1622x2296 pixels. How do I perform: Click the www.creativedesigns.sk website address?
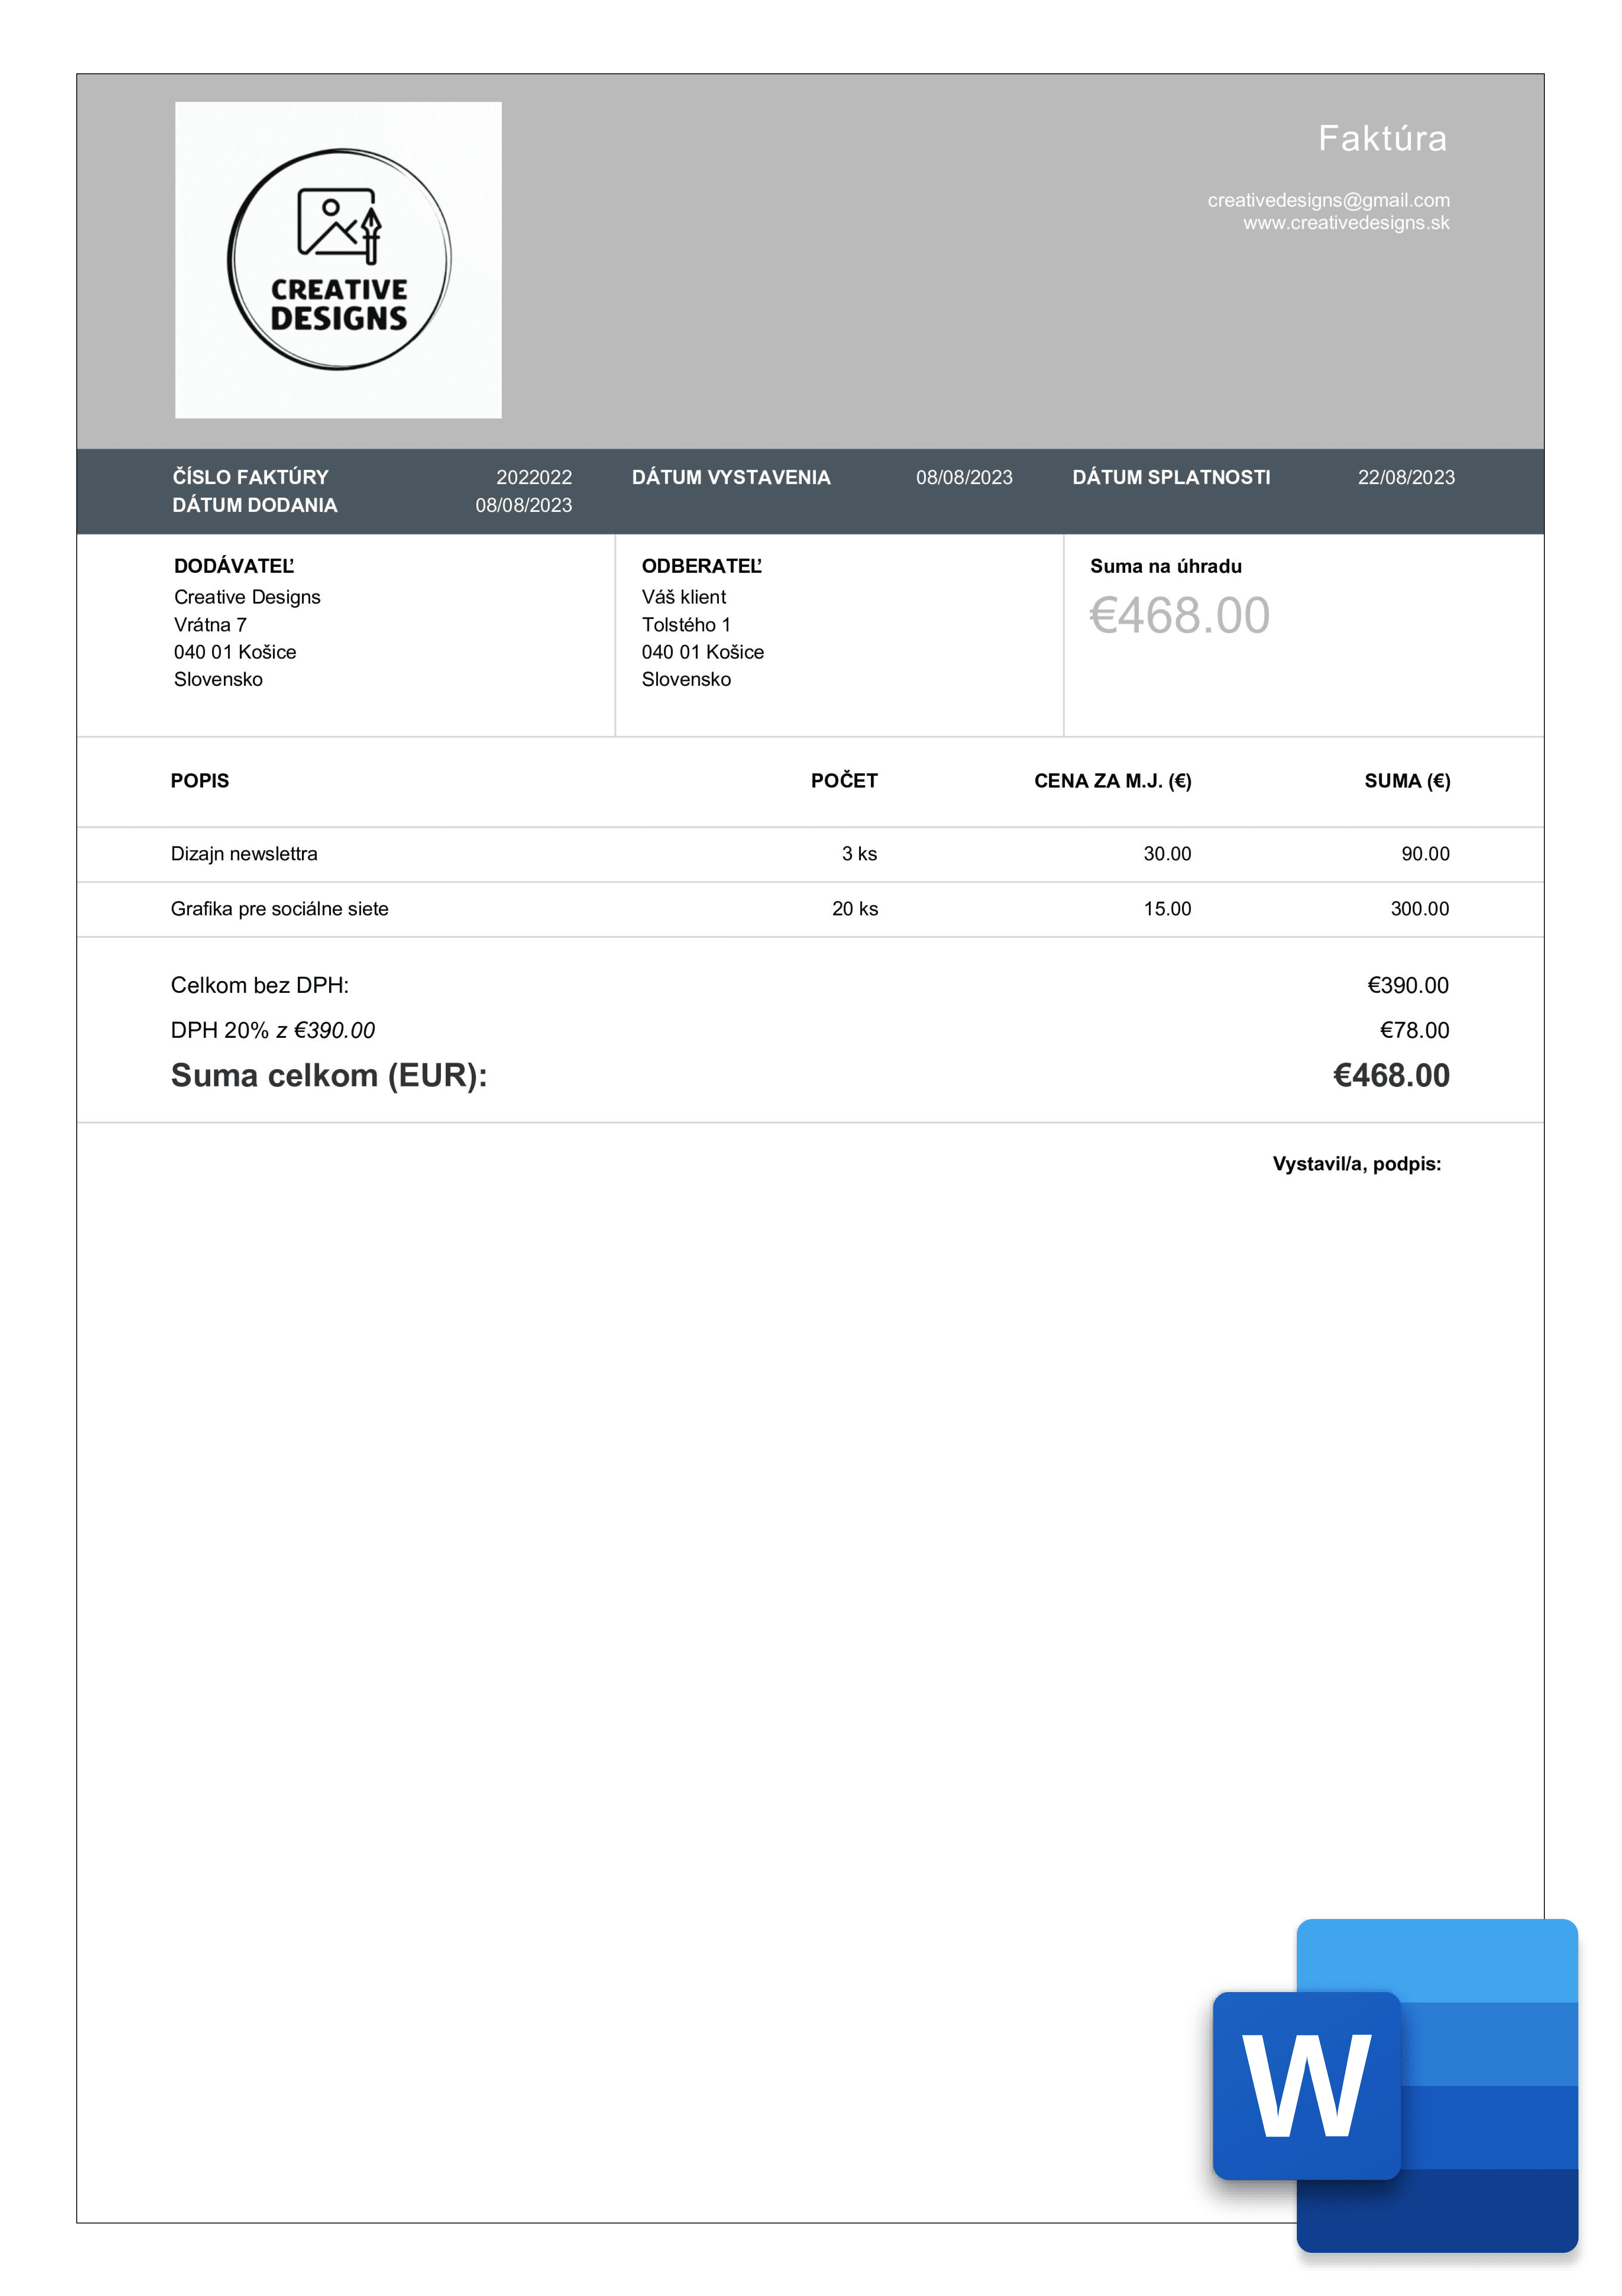click(x=1346, y=223)
